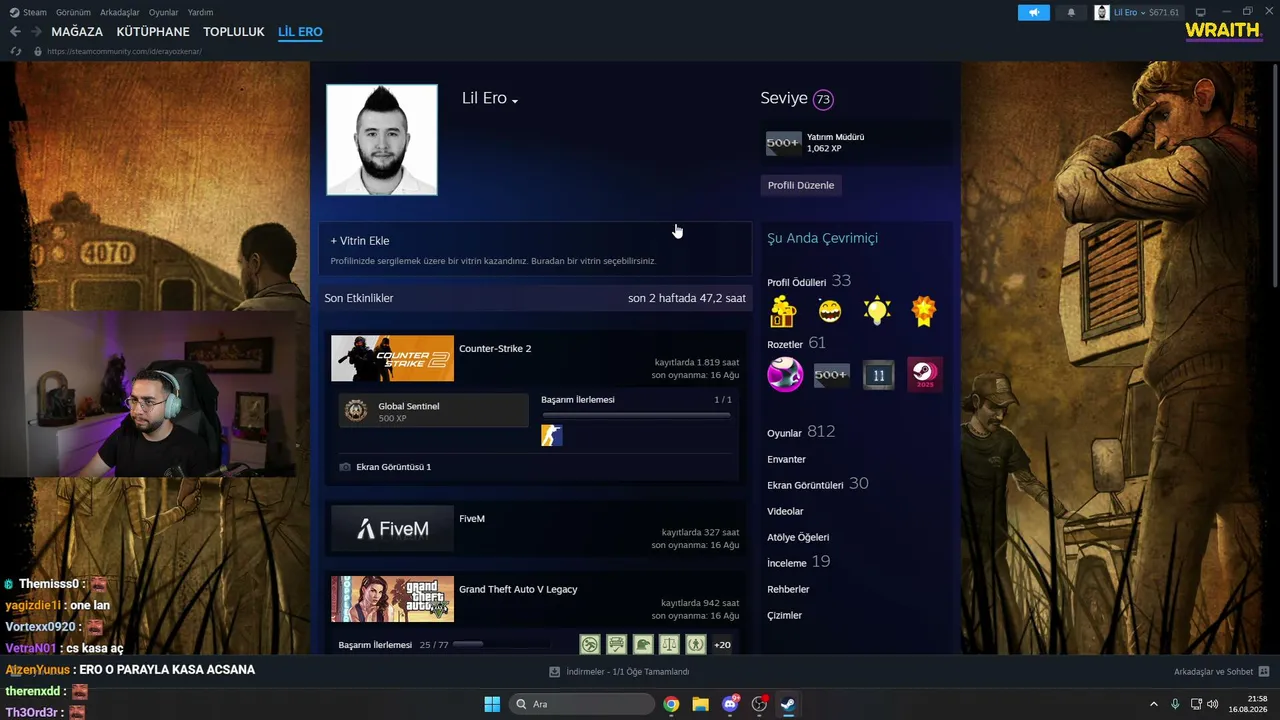Click the Profili Düzenle button

pos(801,185)
